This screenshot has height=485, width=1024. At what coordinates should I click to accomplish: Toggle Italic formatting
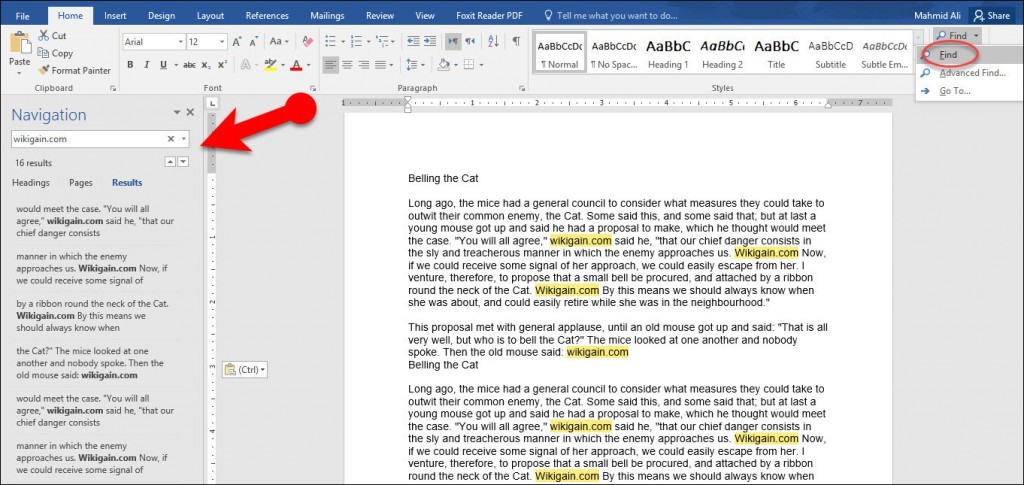146,65
